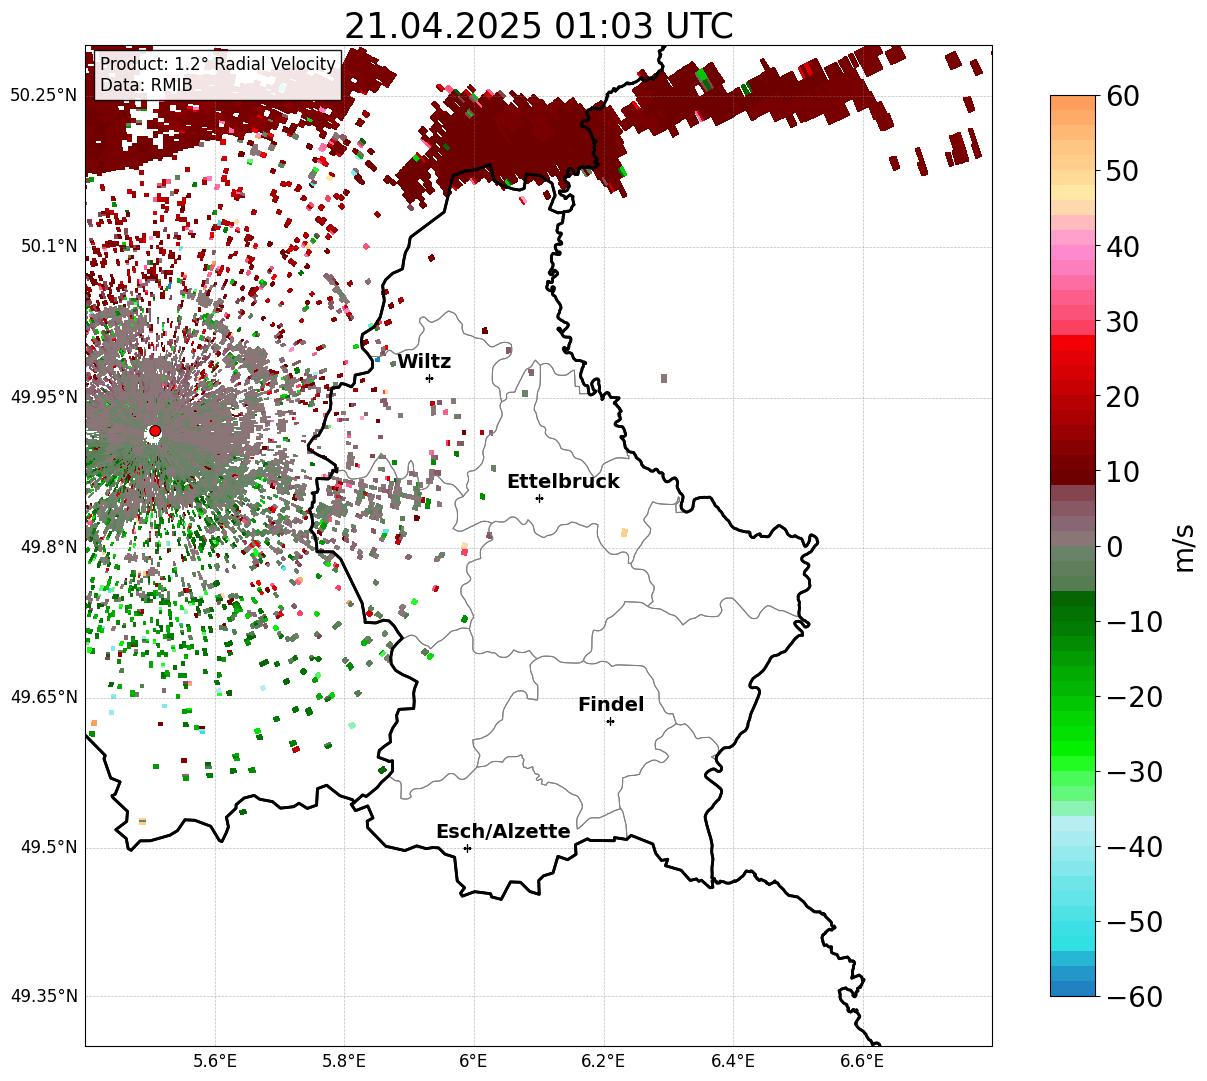This screenshot has height=1081, width=1207.
Task: Click the colorbar tick label 20
Action: tap(1124, 396)
